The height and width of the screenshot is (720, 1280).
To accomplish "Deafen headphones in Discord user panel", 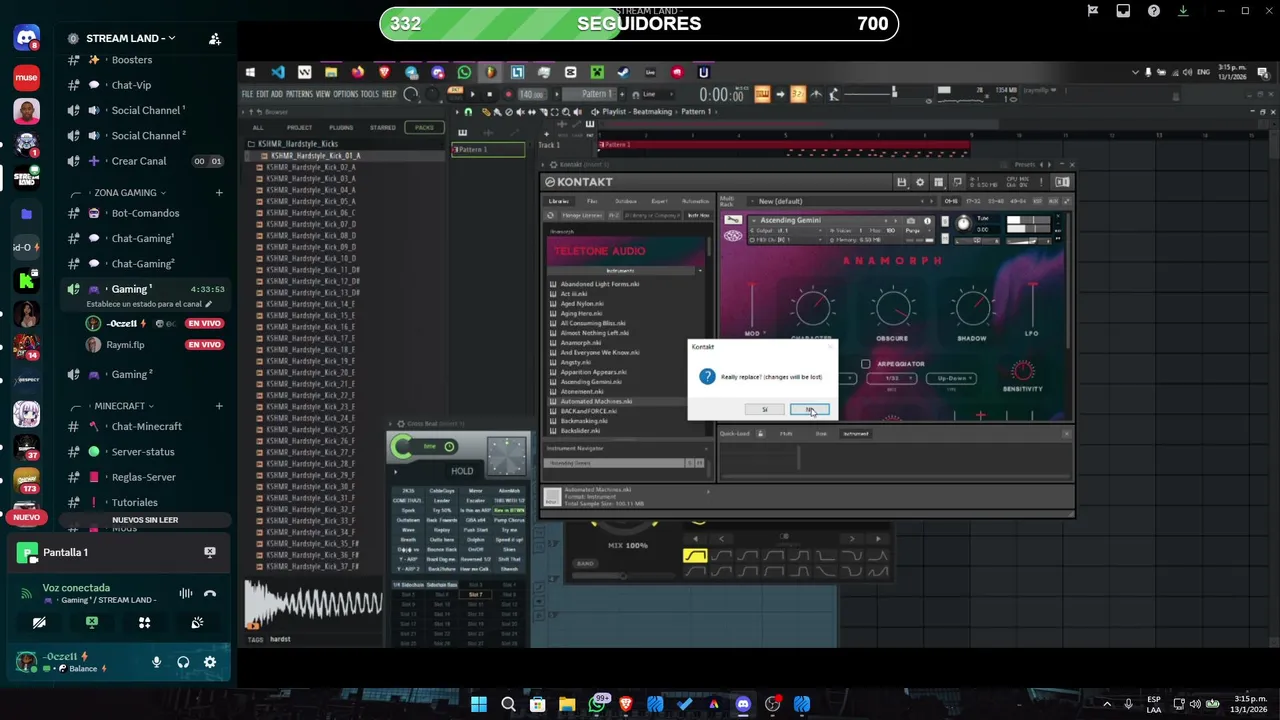I will coord(183,662).
